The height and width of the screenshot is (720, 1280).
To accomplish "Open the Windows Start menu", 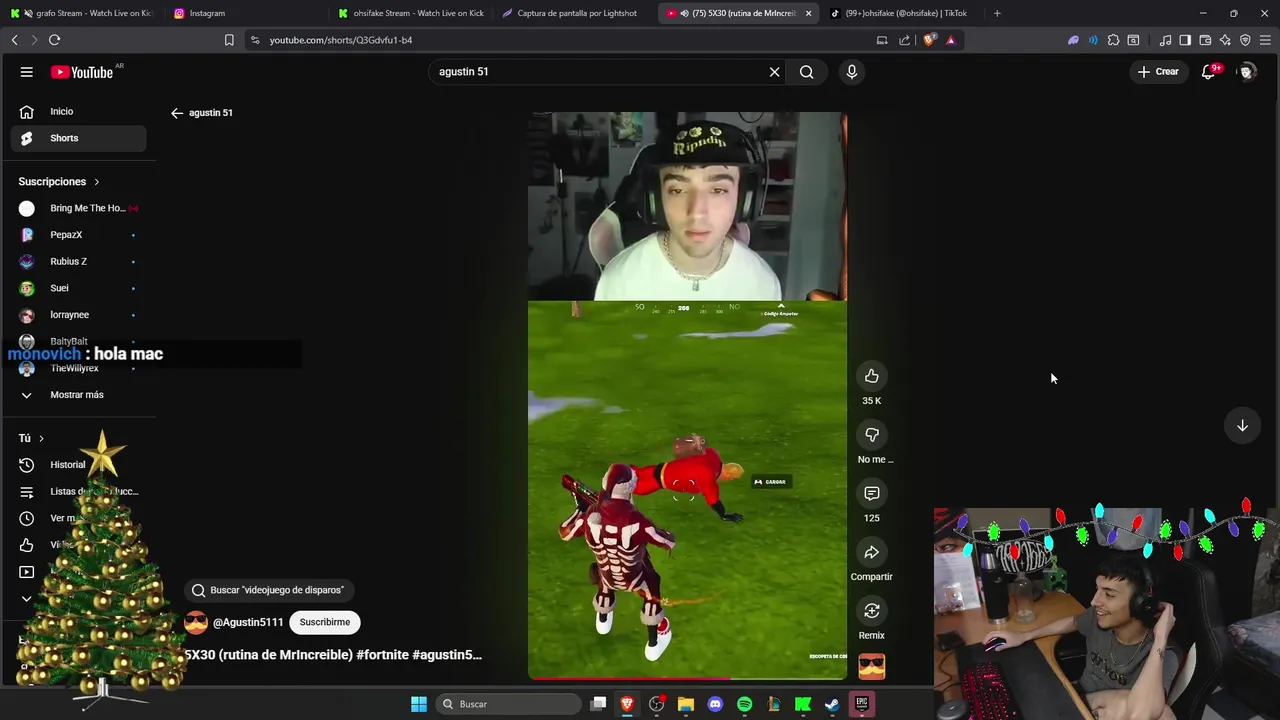I will (x=419, y=704).
